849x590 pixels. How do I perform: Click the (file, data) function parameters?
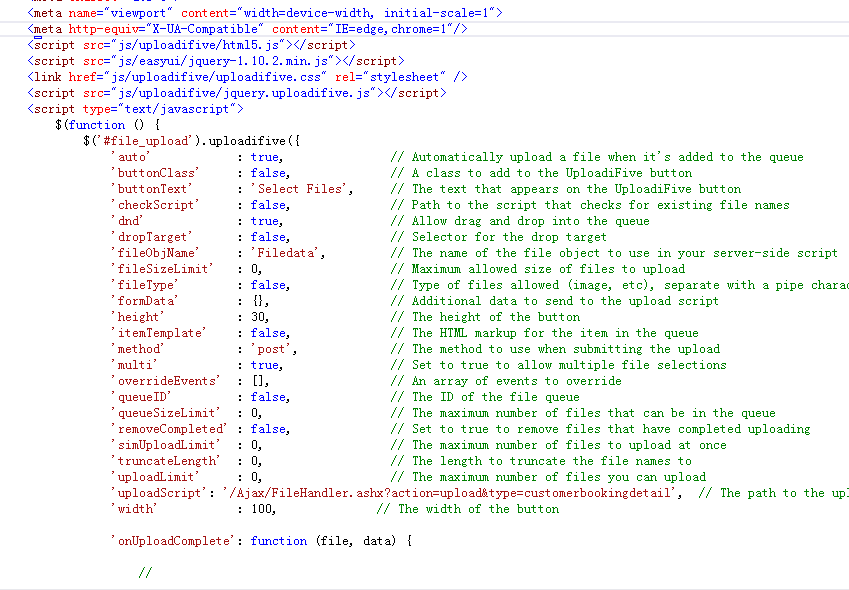tap(356, 541)
